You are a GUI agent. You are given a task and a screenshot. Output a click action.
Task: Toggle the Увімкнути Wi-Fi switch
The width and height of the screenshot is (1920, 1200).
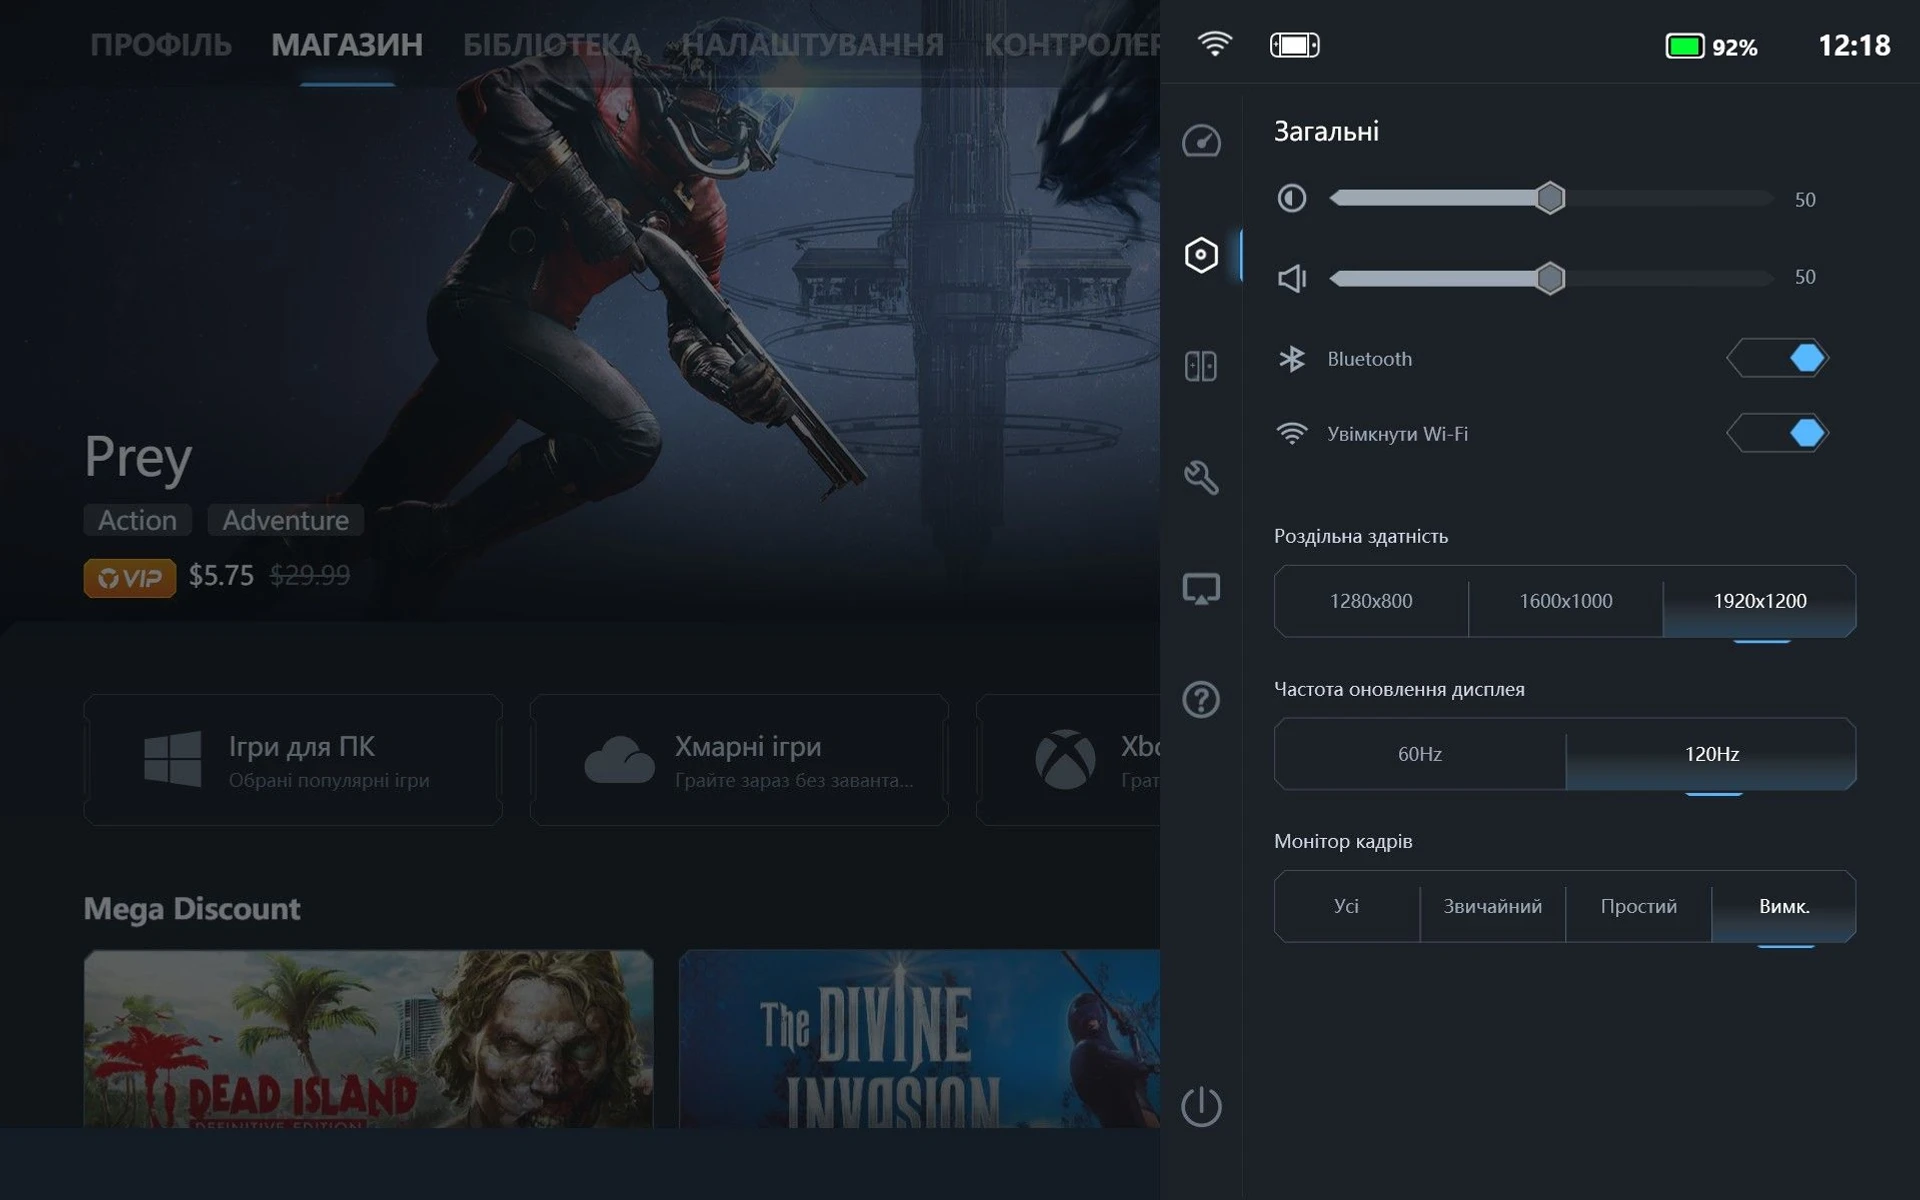(x=1777, y=433)
